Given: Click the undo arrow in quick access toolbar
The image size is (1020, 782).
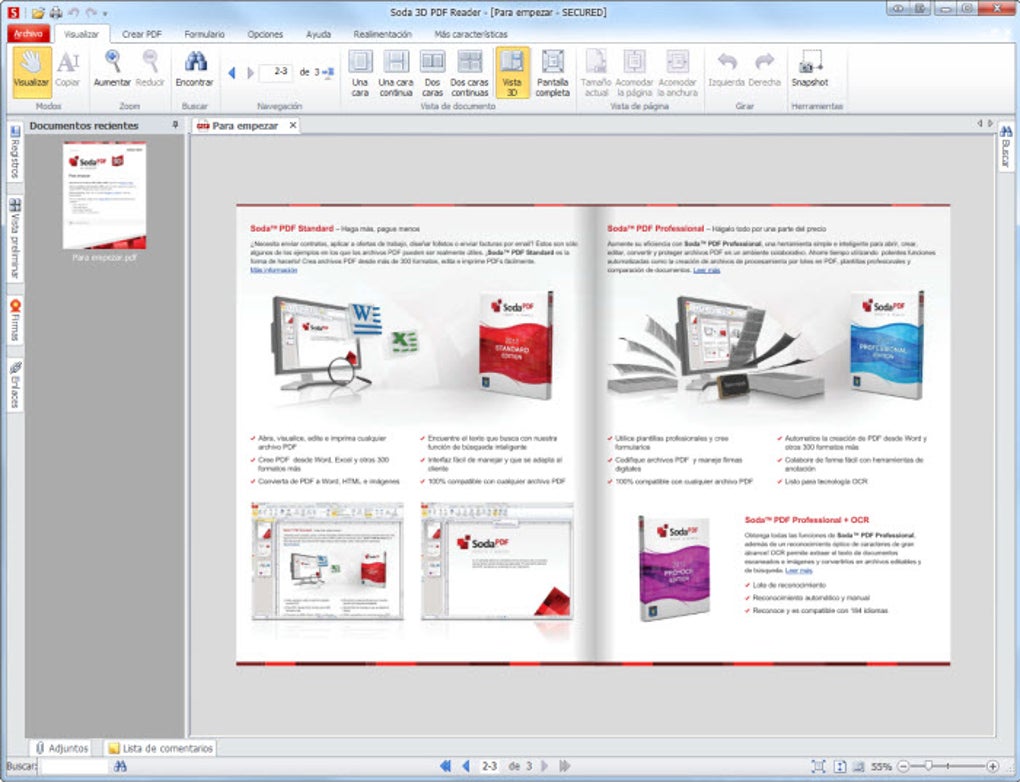Looking at the screenshot, I should tap(74, 12).
